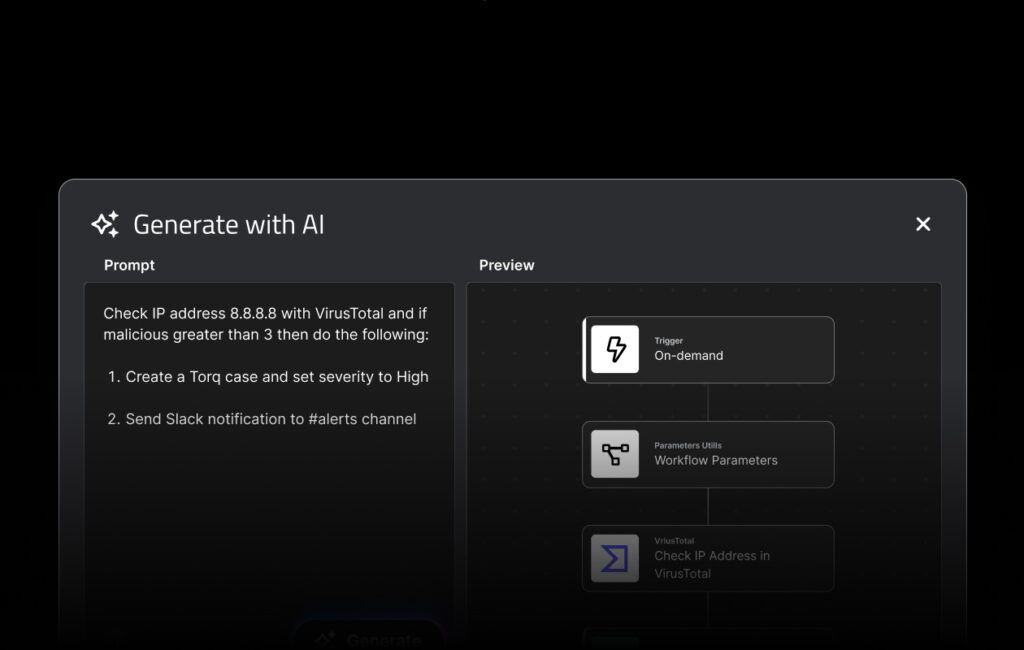
Task: Click the Workflow Parameters branch icon
Action: (x=615, y=454)
